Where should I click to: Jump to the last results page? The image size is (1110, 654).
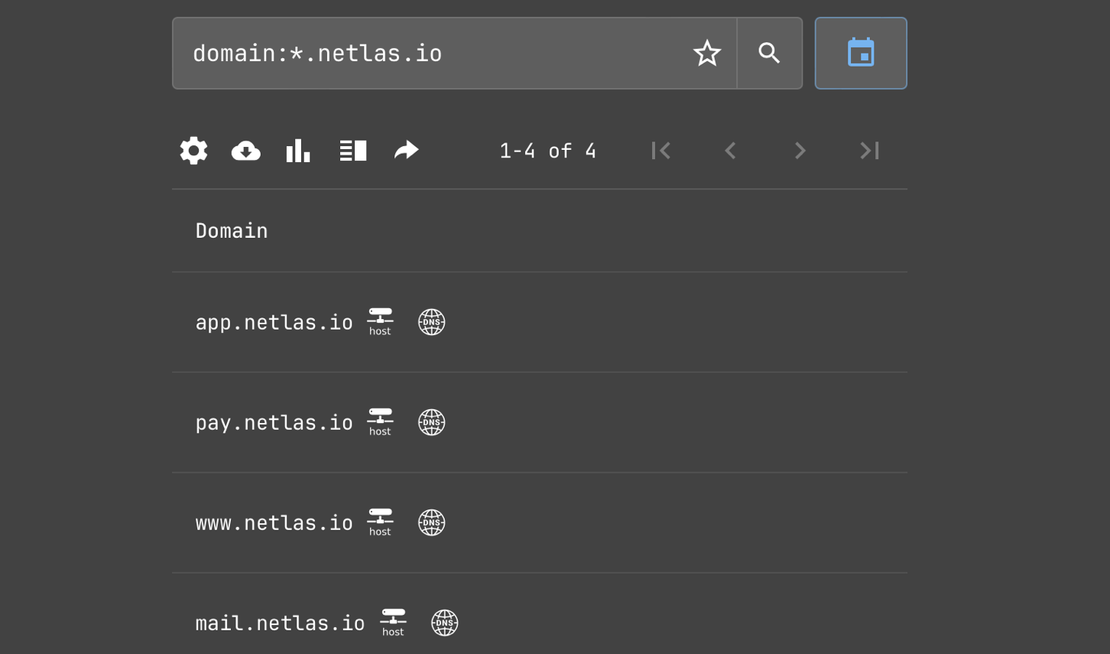tap(869, 150)
